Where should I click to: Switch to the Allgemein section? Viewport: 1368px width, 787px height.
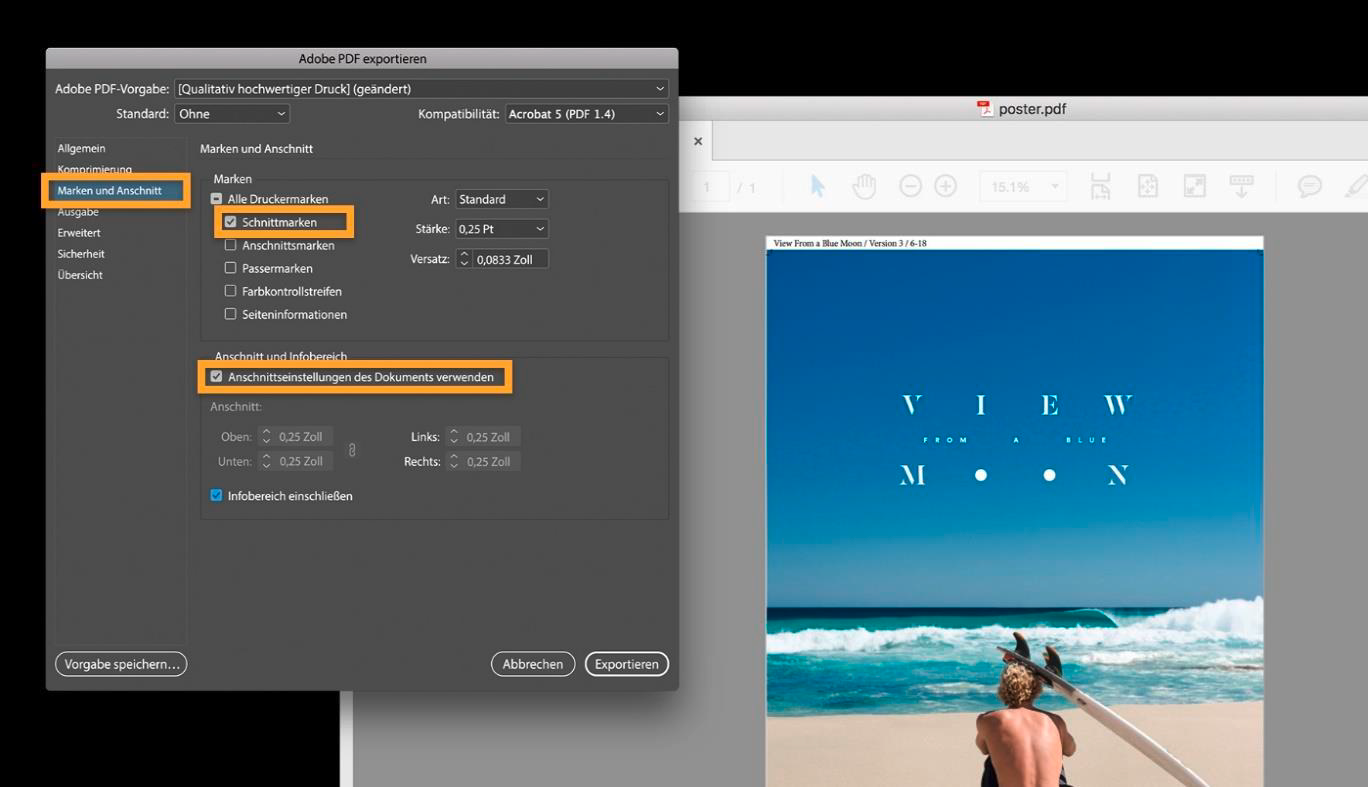point(81,148)
